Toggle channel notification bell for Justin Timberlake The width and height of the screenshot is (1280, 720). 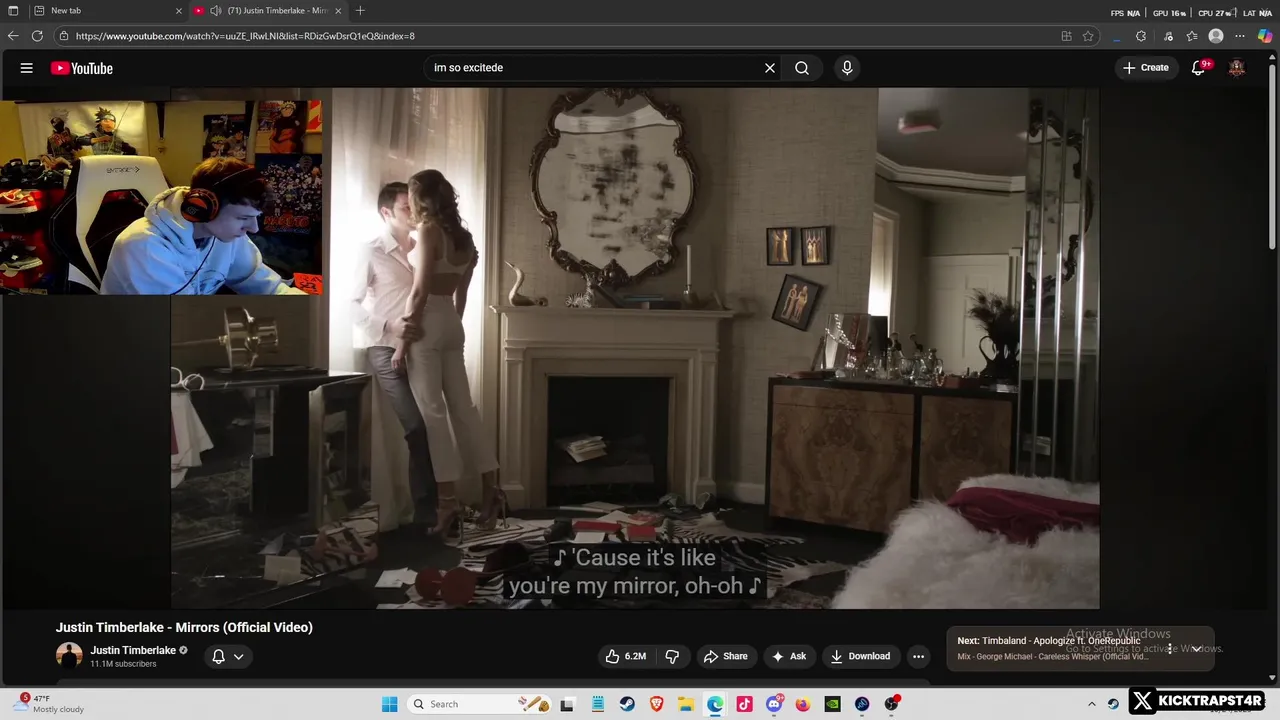pyautogui.click(x=218, y=656)
